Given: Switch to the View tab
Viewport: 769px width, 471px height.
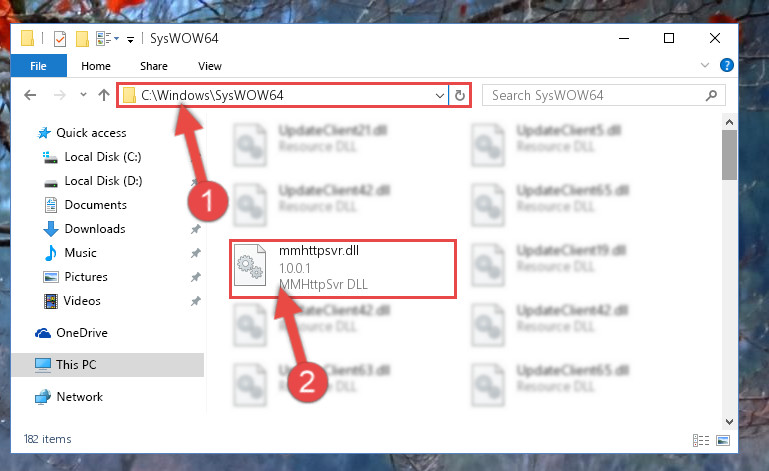Looking at the screenshot, I should pyautogui.click(x=209, y=66).
